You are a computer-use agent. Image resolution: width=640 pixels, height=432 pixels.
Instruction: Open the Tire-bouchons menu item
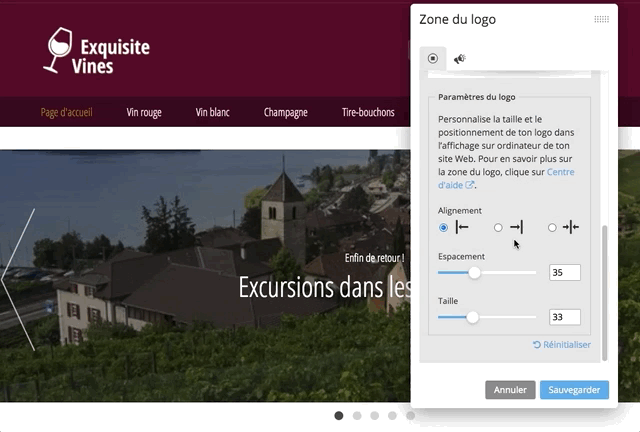[368, 112]
